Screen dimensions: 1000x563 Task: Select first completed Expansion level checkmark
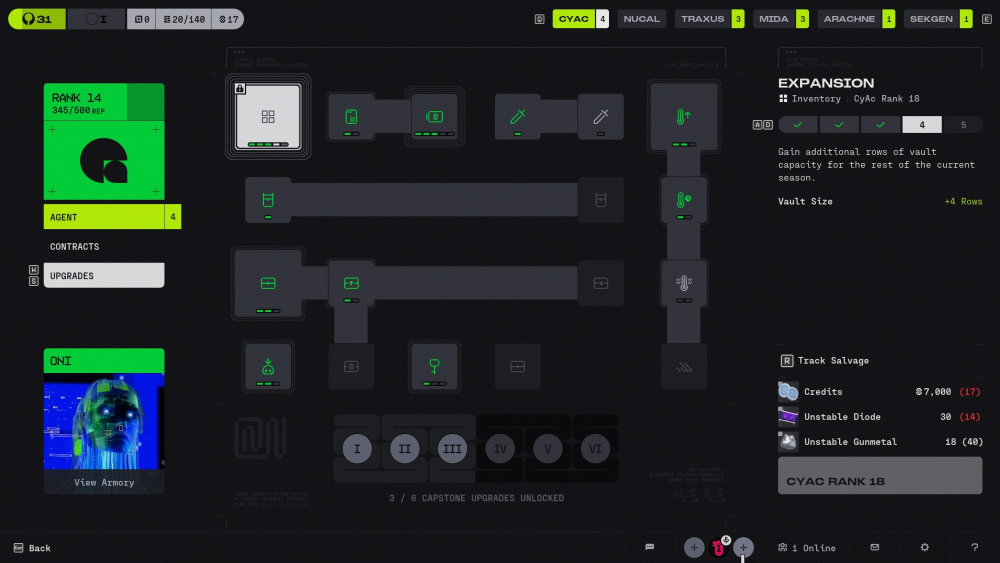798,124
